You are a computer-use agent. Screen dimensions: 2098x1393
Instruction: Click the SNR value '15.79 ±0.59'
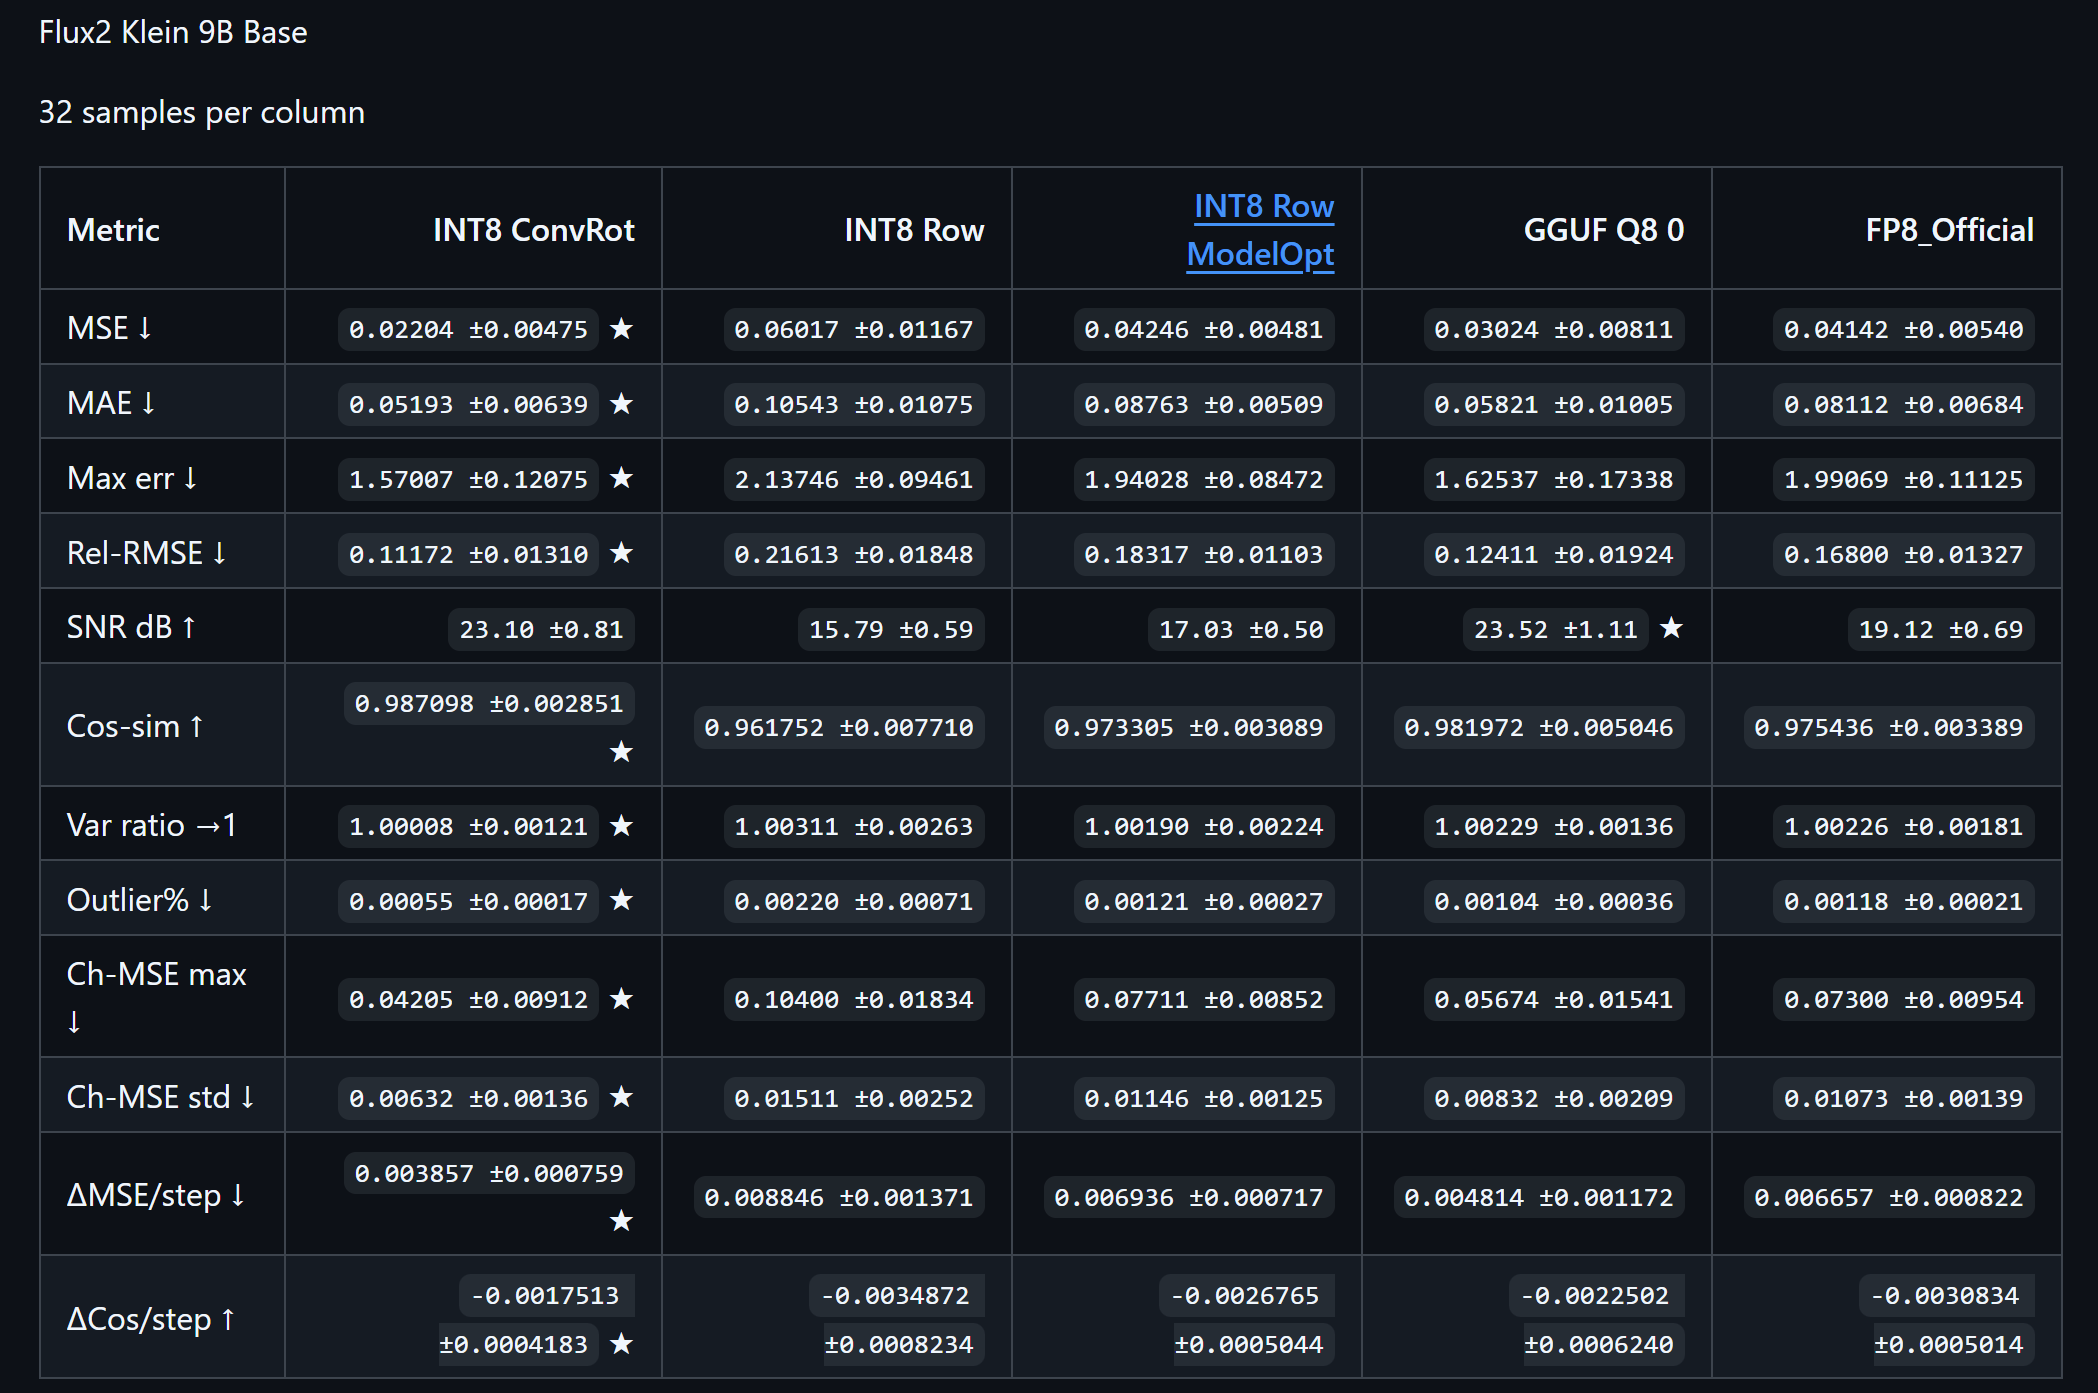coord(891,629)
